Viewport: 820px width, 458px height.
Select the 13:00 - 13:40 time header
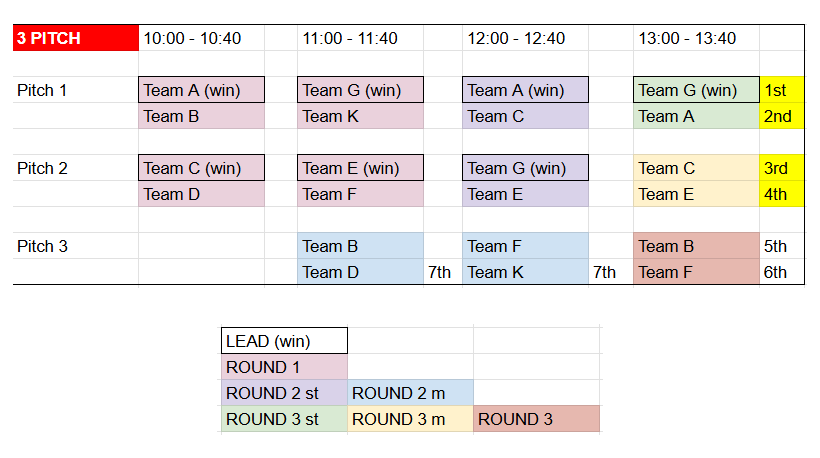pyautogui.click(x=696, y=38)
